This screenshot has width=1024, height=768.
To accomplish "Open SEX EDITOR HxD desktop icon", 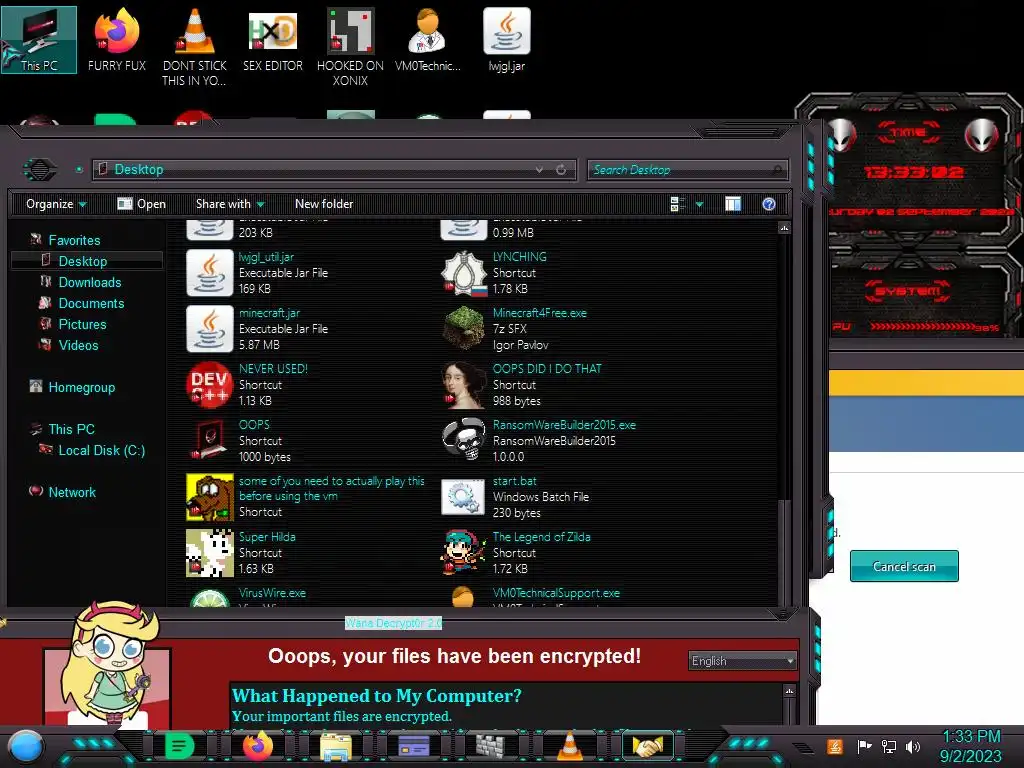I will tap(272, 40).
